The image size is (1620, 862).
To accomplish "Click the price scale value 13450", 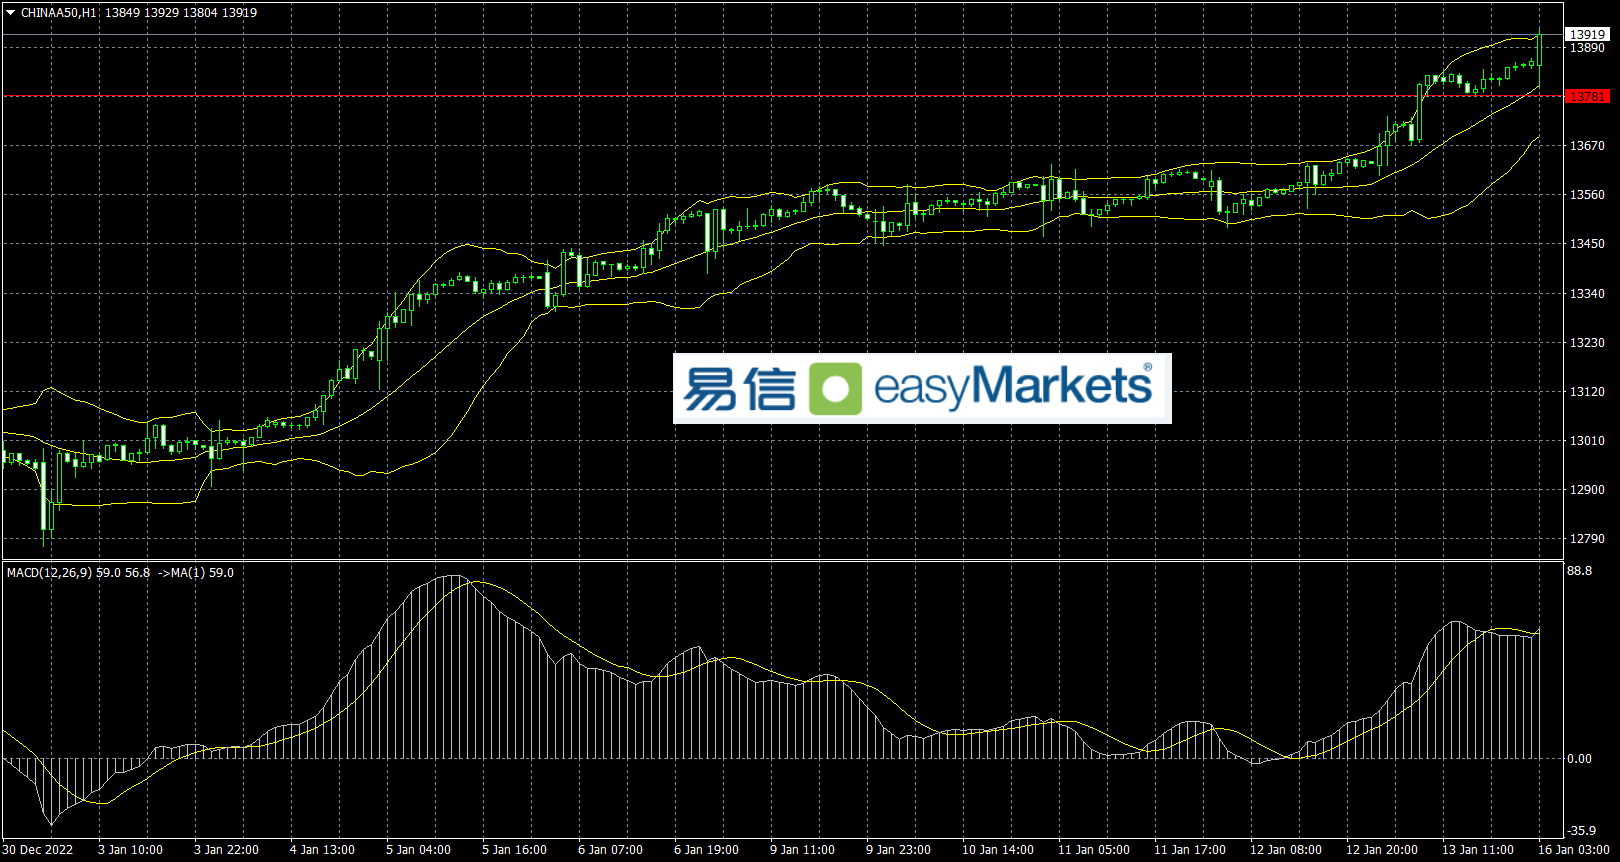I will tap(1587, 244).
